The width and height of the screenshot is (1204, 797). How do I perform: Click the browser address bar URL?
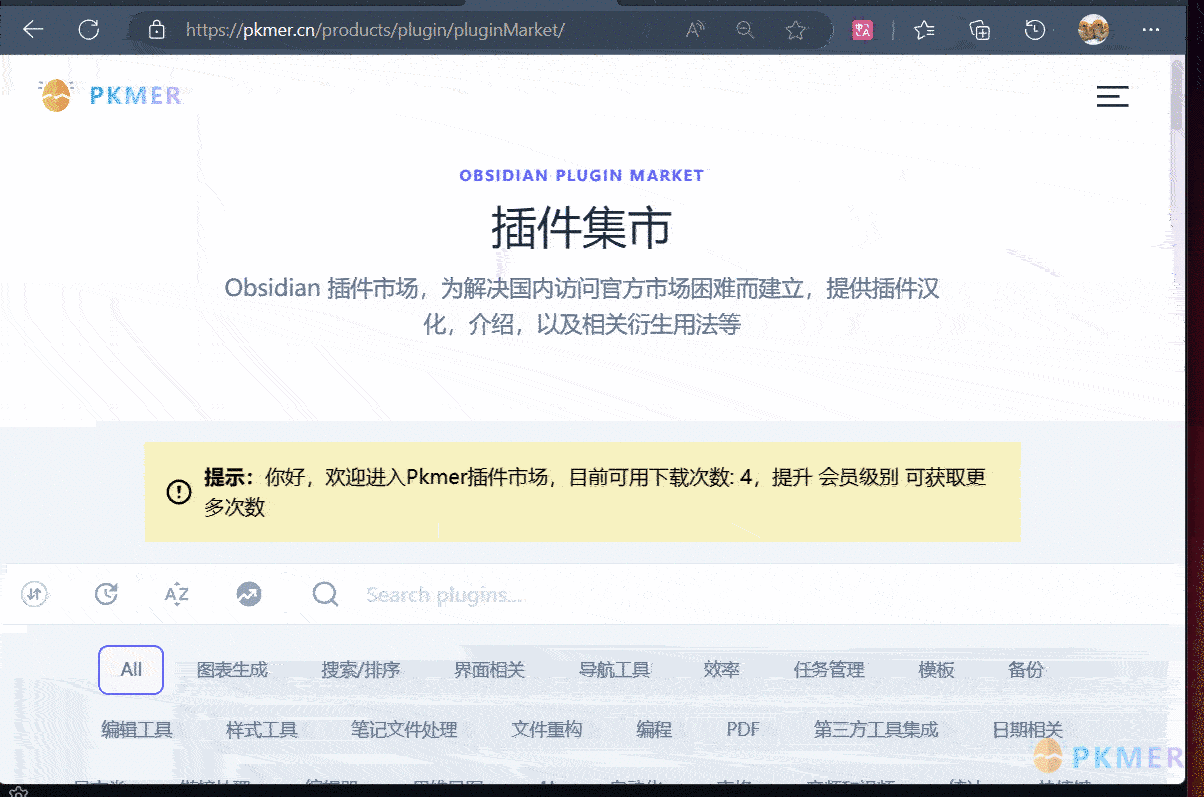pos(376,30)
